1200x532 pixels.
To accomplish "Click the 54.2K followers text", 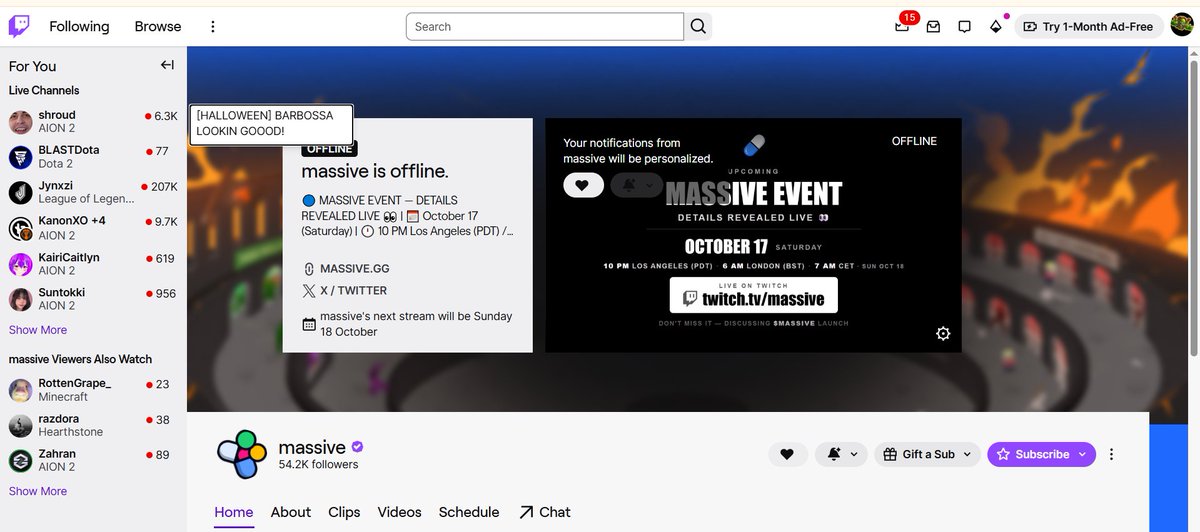I will point(318,465).
